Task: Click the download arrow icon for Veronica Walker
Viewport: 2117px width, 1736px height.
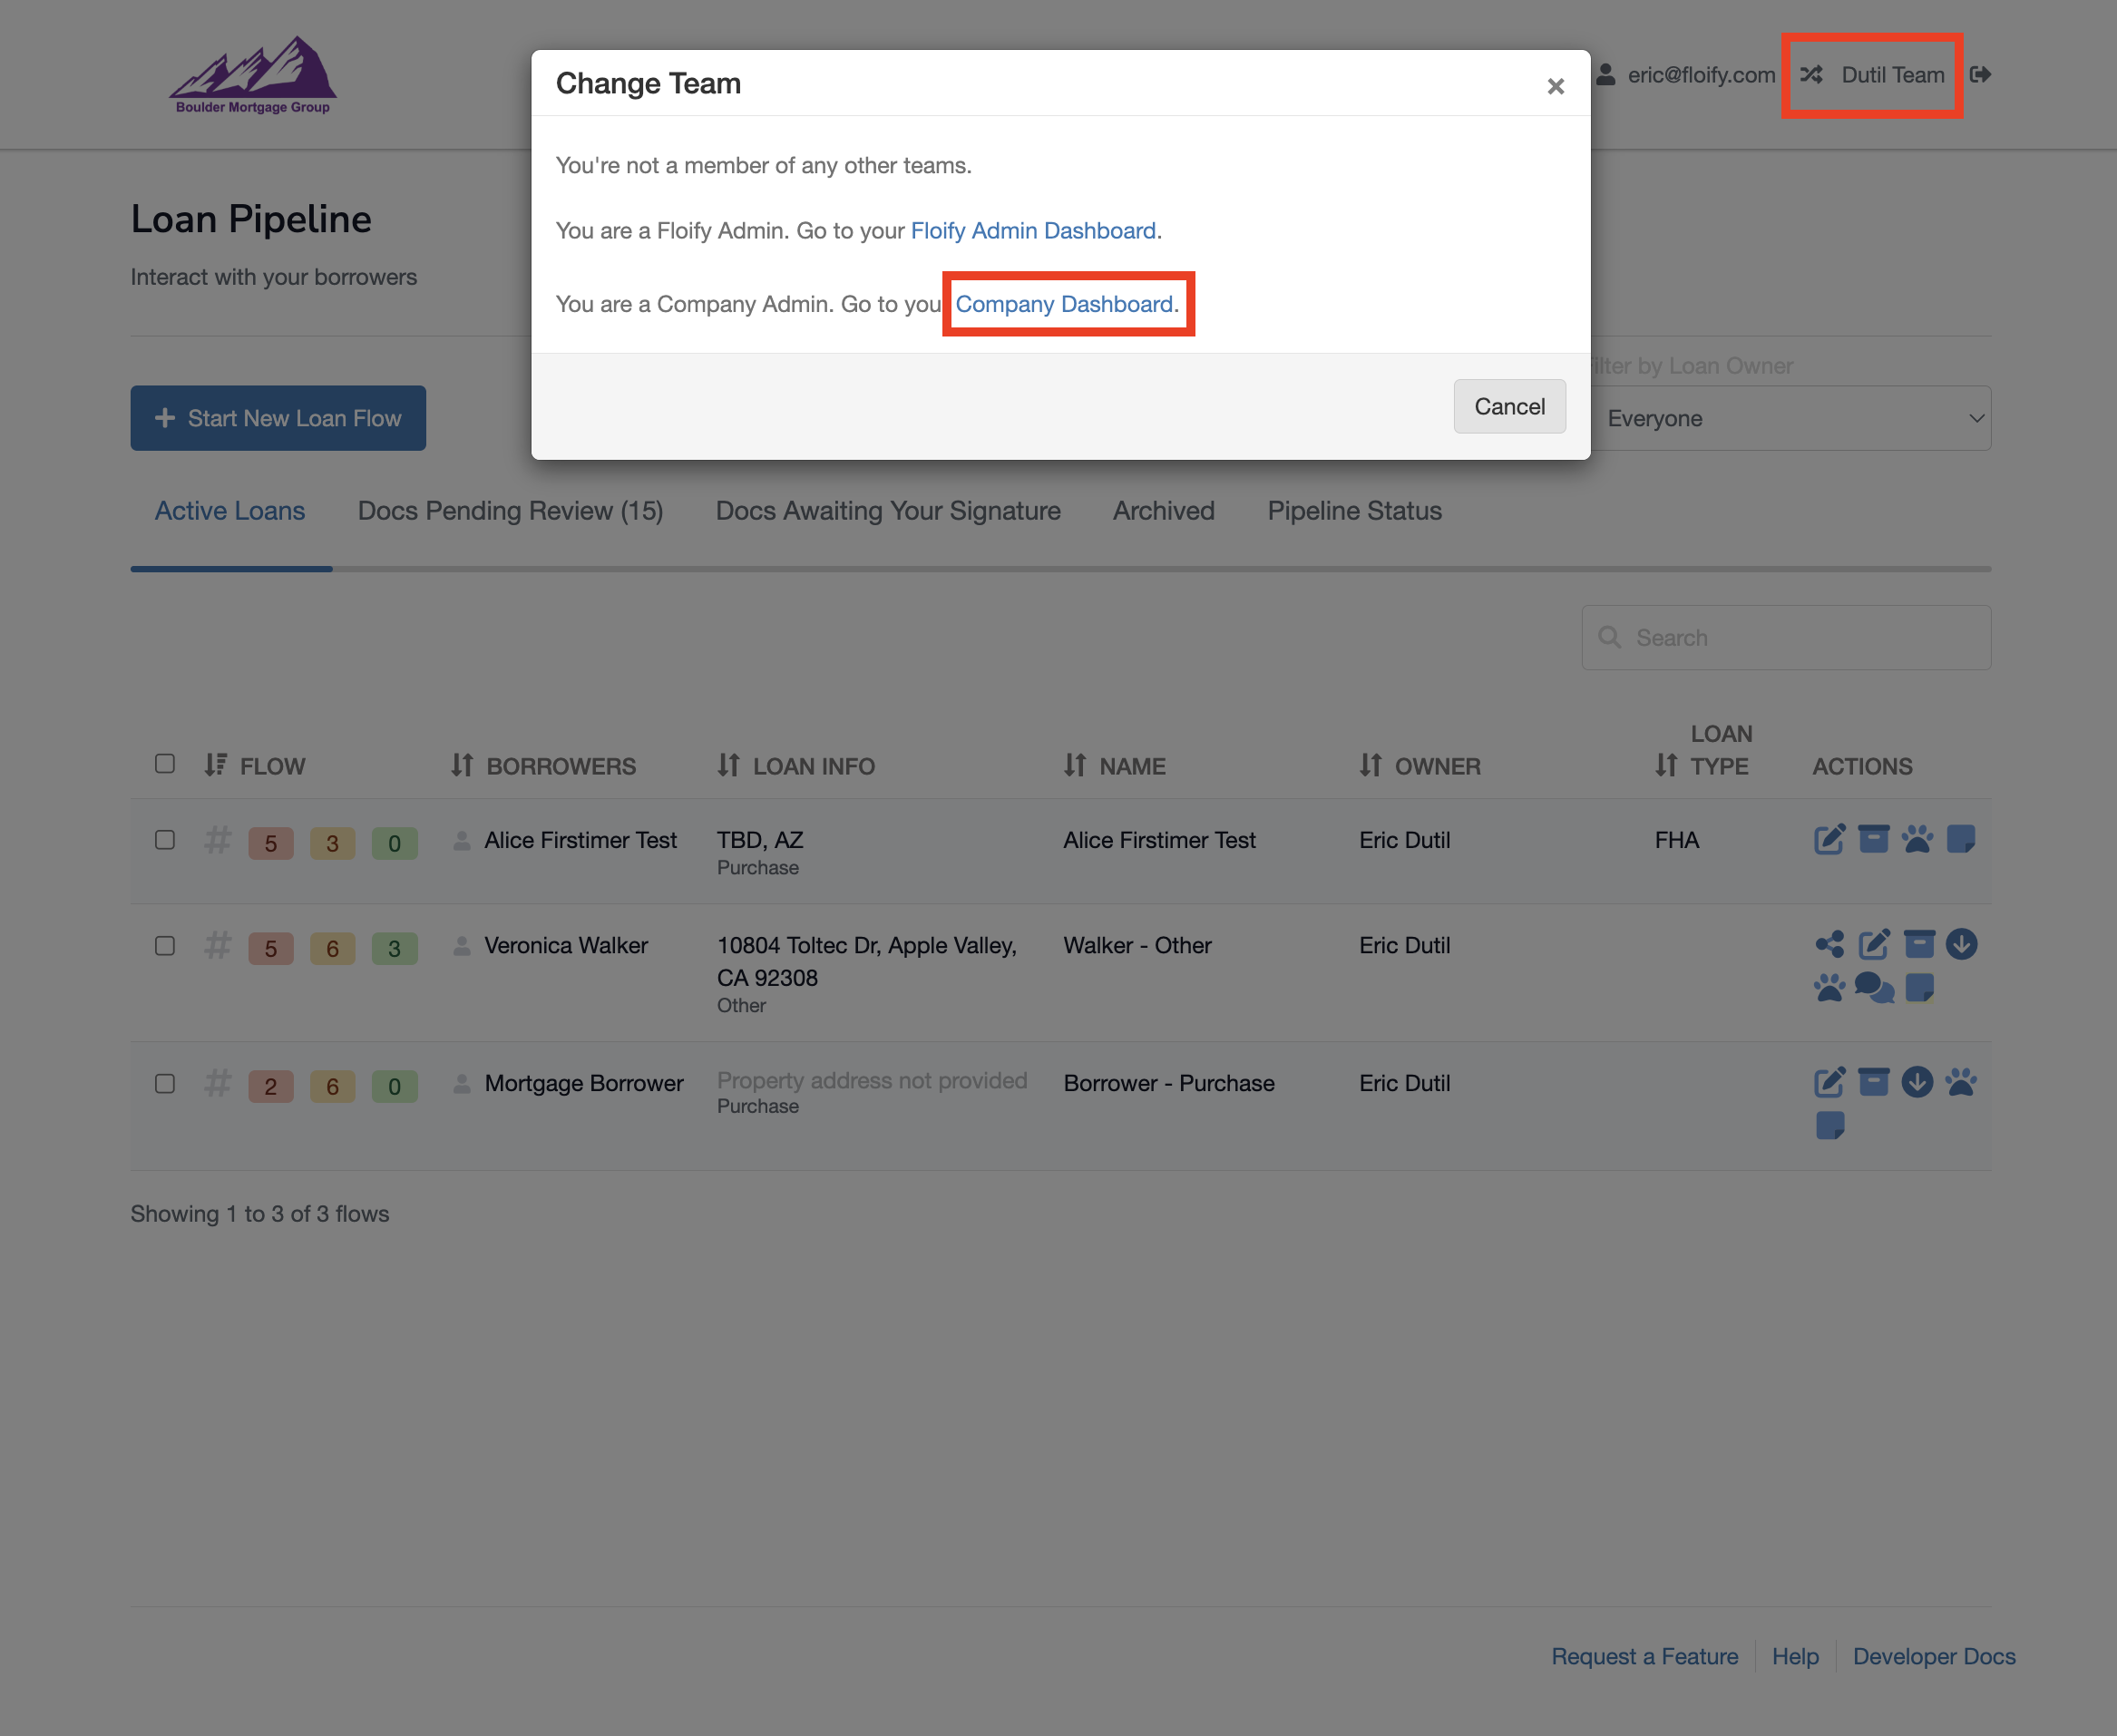Action: [x=1961, y=944]
